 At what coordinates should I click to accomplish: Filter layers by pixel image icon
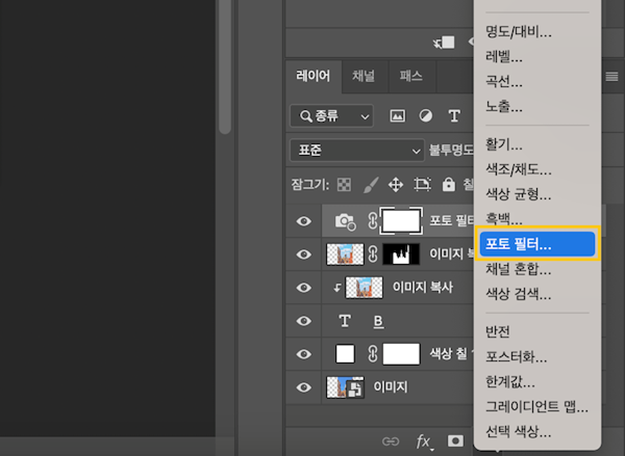pyautogui.click(x=397, y=116)
